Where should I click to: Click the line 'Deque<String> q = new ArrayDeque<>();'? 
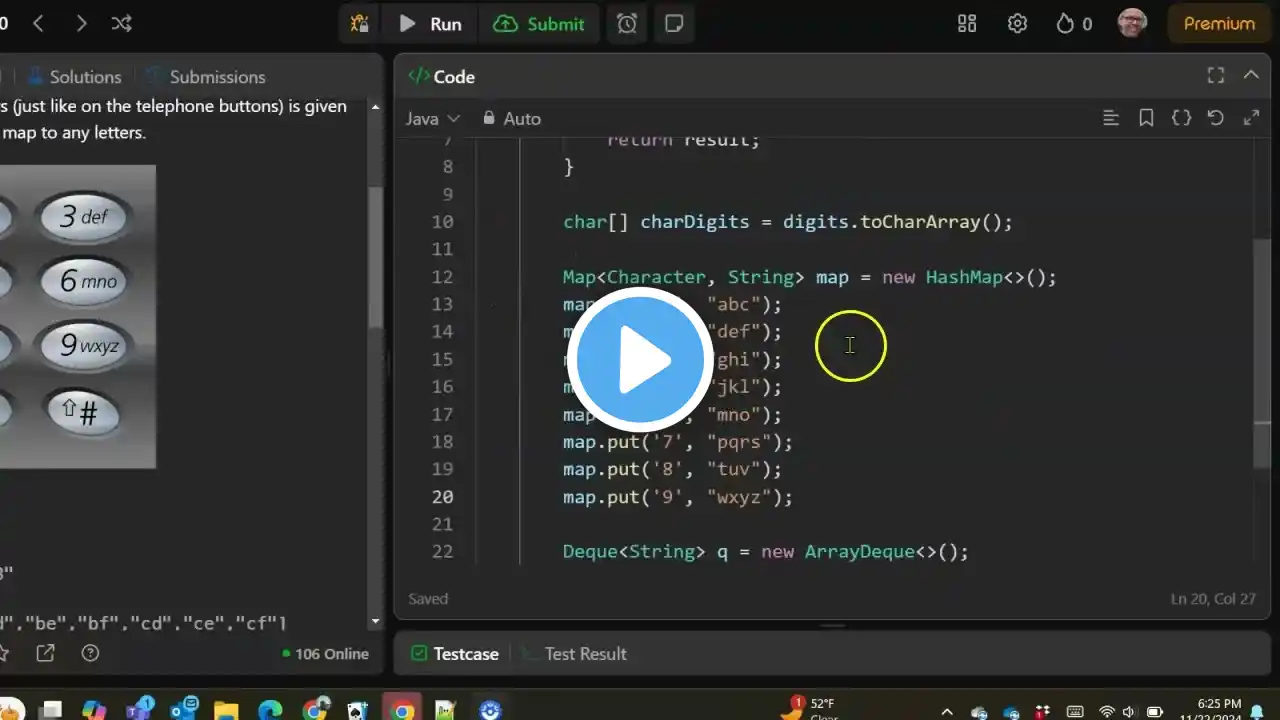(x=766, y=552)
